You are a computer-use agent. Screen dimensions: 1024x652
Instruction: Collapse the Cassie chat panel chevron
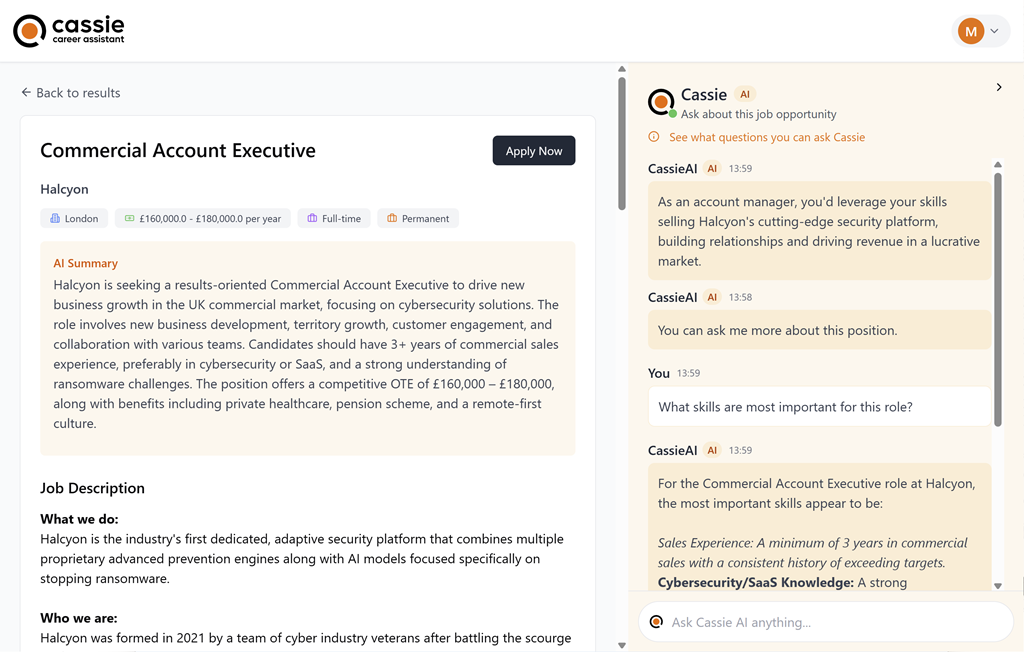(998, 88)
